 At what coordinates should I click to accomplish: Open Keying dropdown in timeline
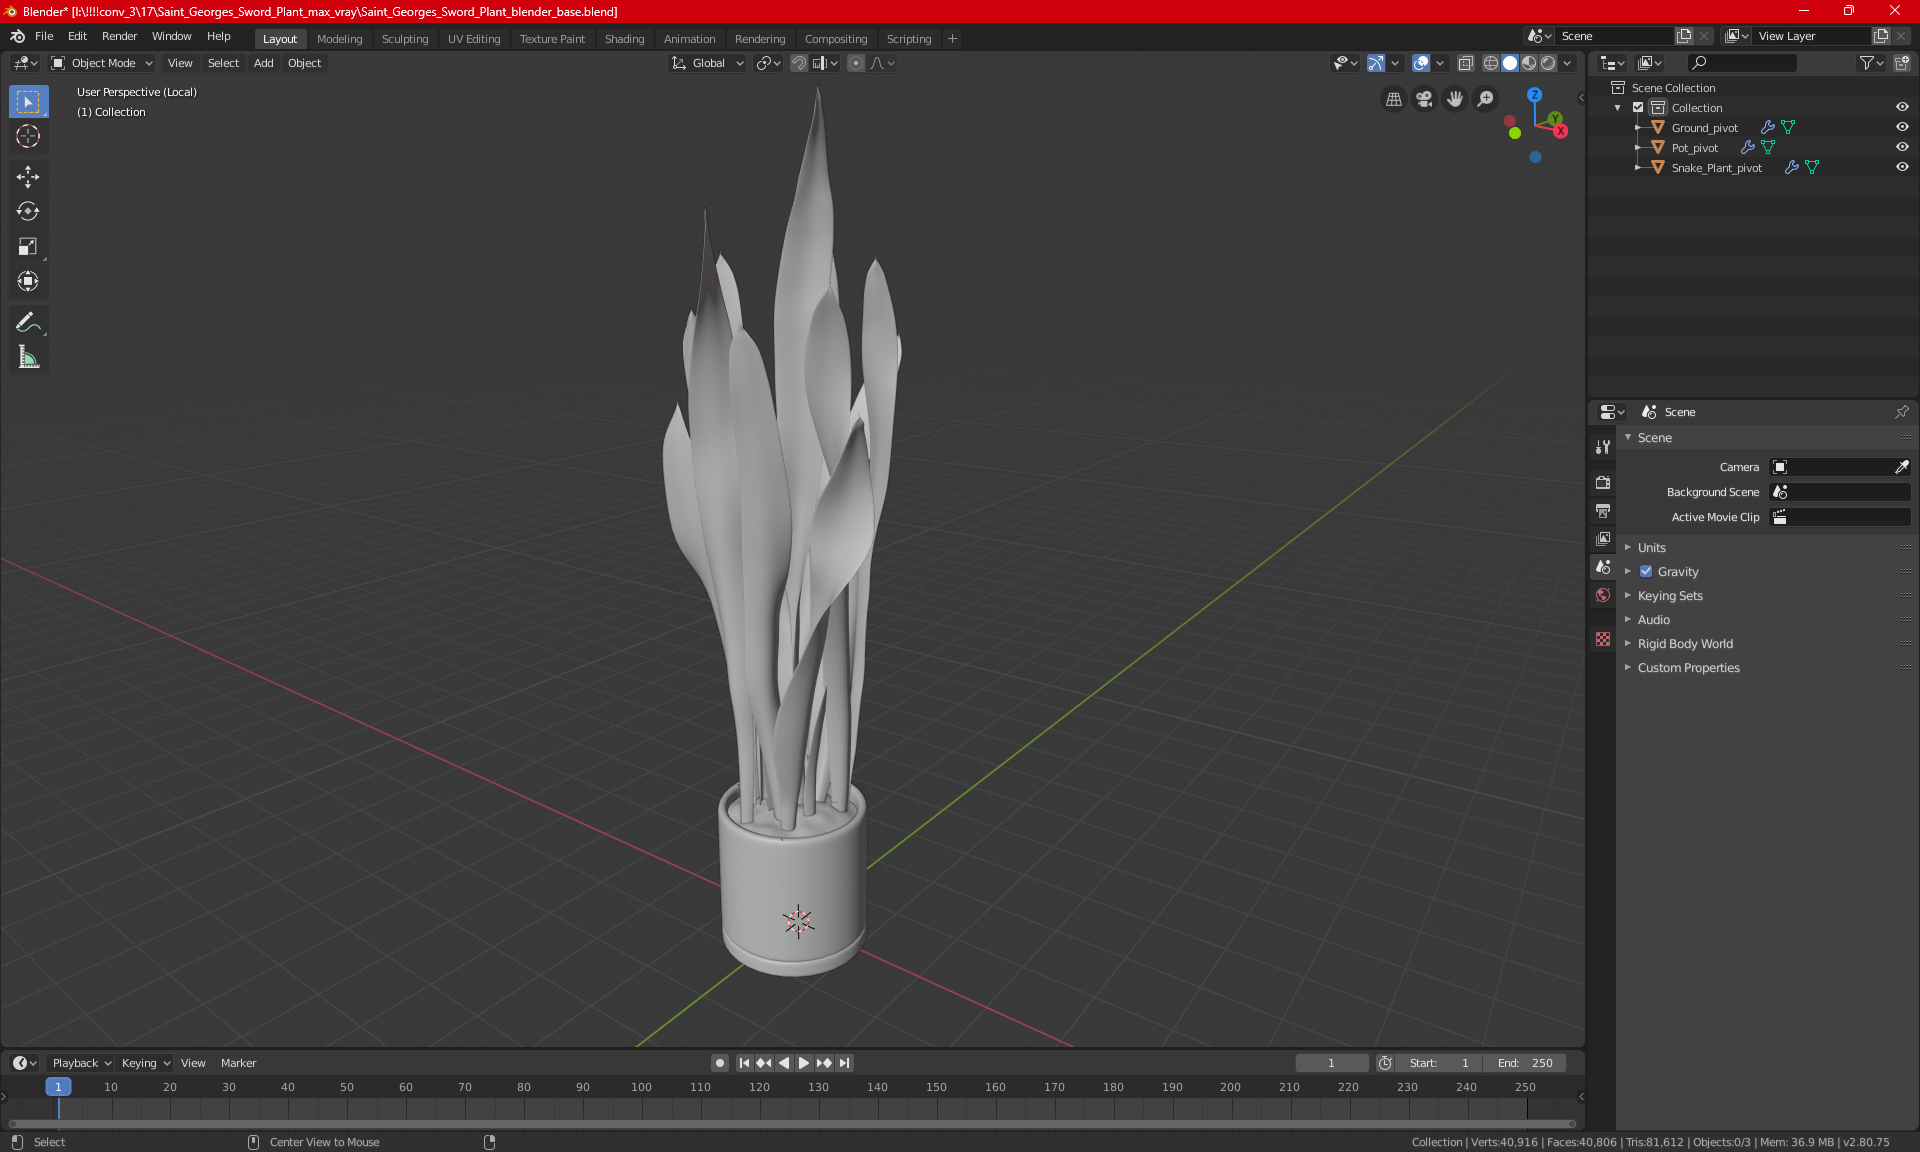tap(145, 1063)
